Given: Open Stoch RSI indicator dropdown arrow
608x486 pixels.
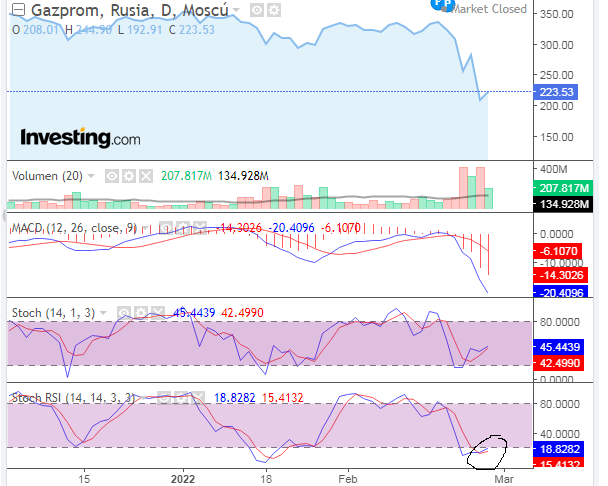Looking at the screenshot, I should 143,398.
